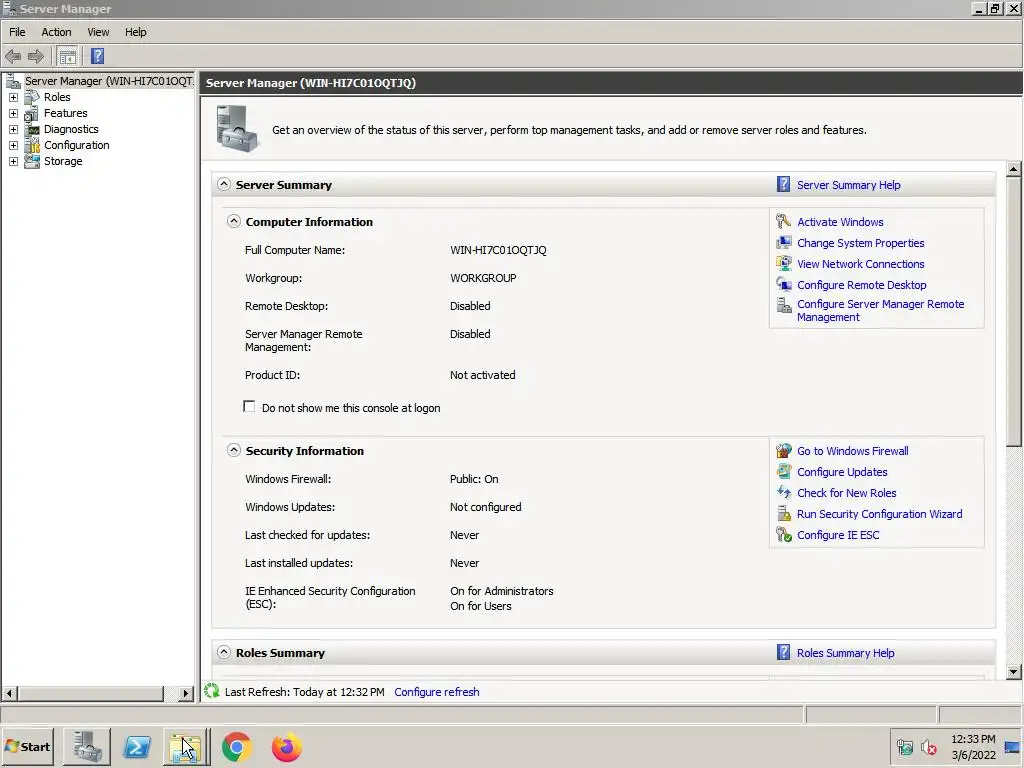1024x768 pixels.
Task: Click the Change System Properties icon
Action: pos(783,243)
